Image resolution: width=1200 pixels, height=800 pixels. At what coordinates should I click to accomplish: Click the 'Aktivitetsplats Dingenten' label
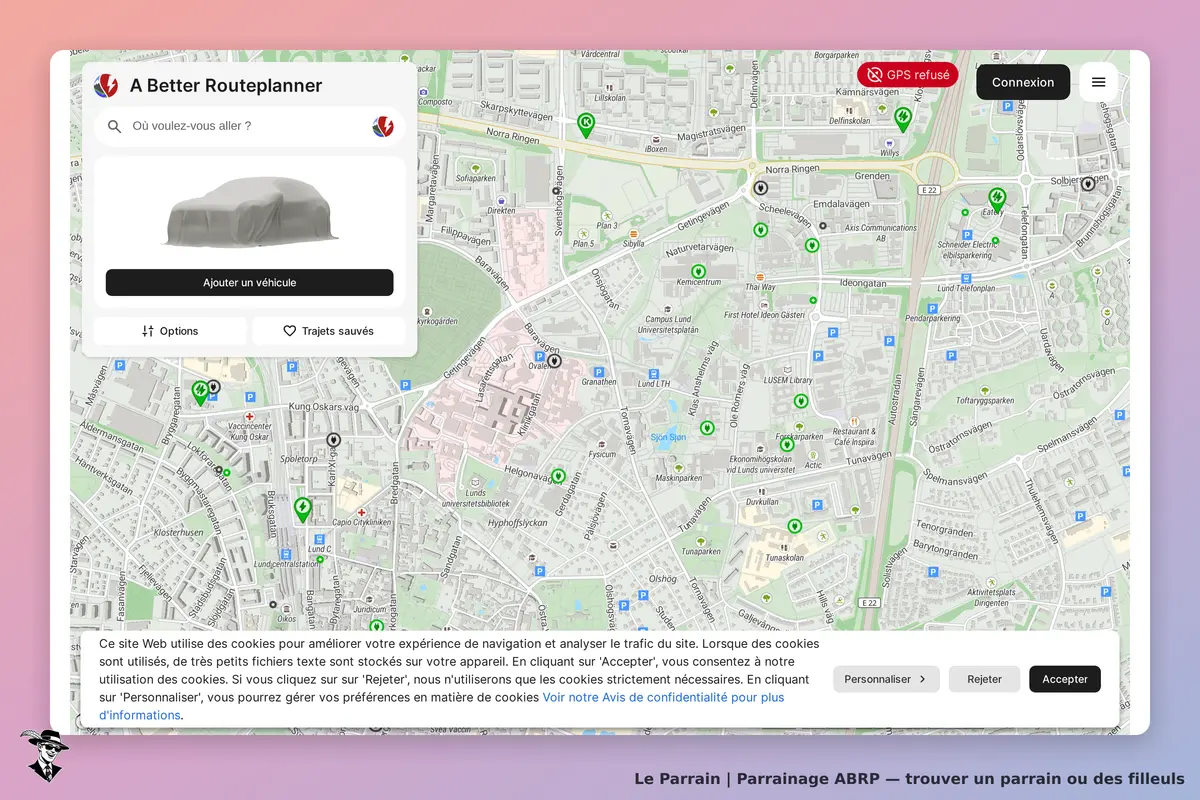991,597
